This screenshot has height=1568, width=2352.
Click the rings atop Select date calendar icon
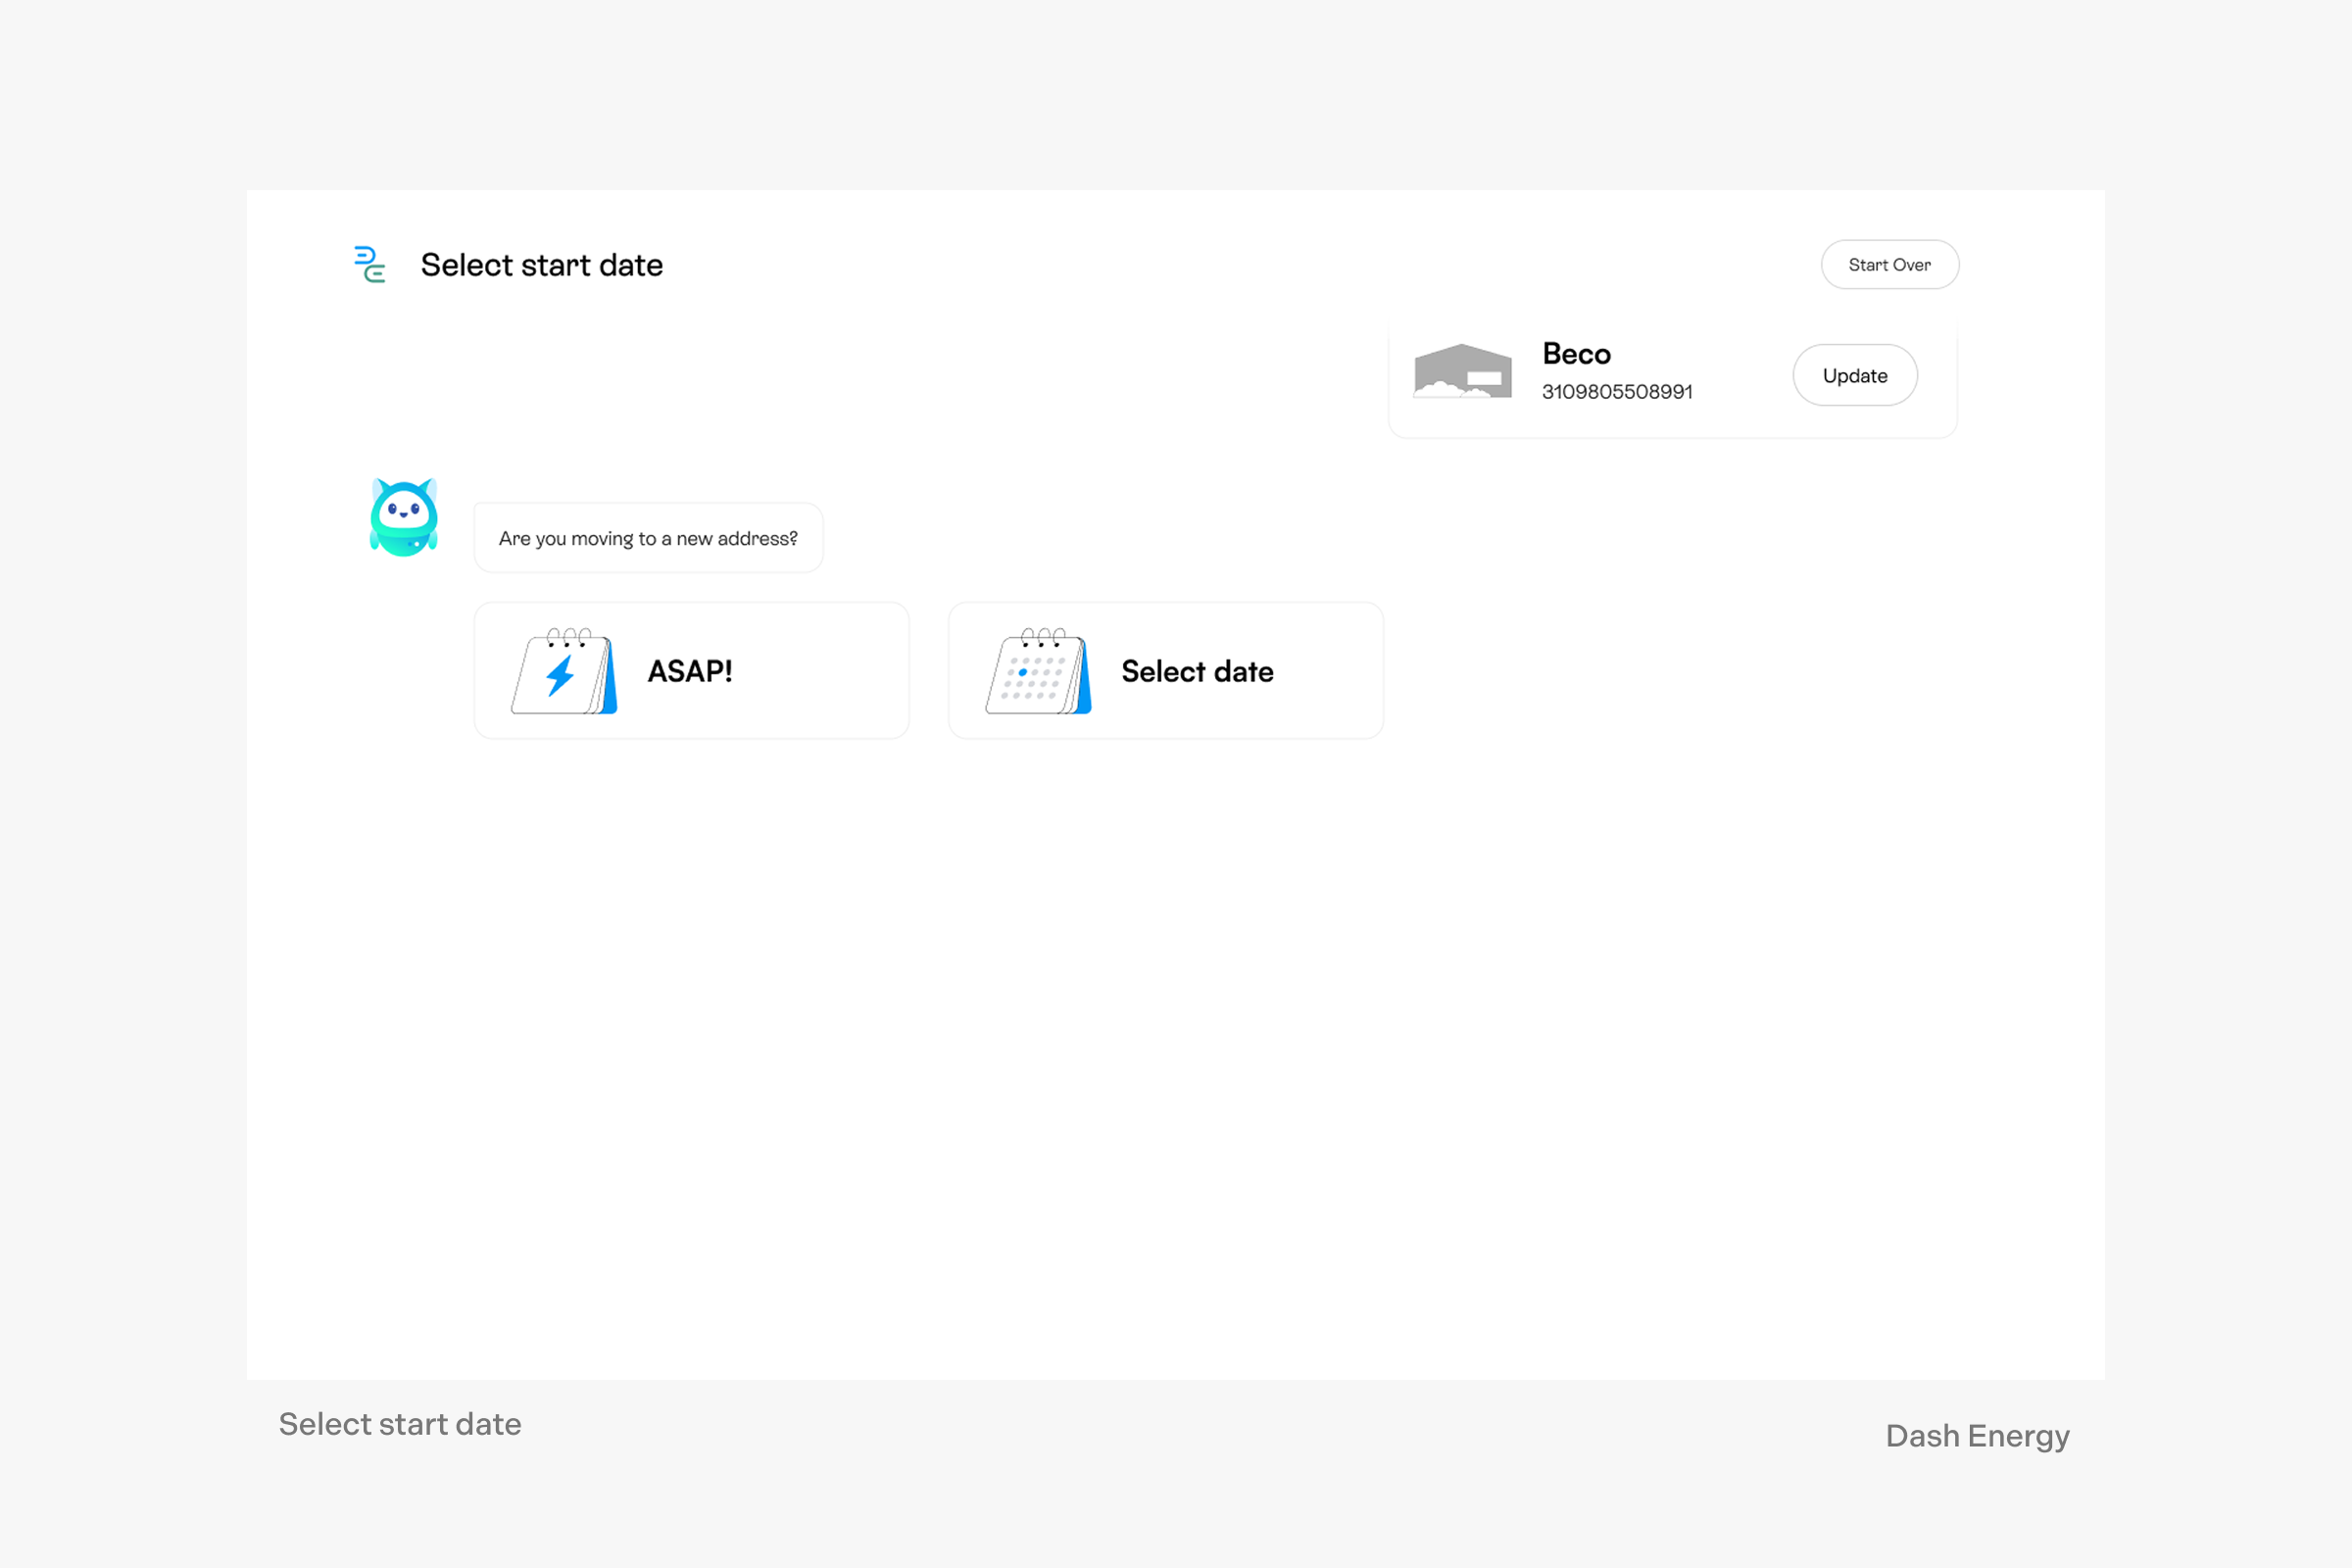tap(1043, 635)
